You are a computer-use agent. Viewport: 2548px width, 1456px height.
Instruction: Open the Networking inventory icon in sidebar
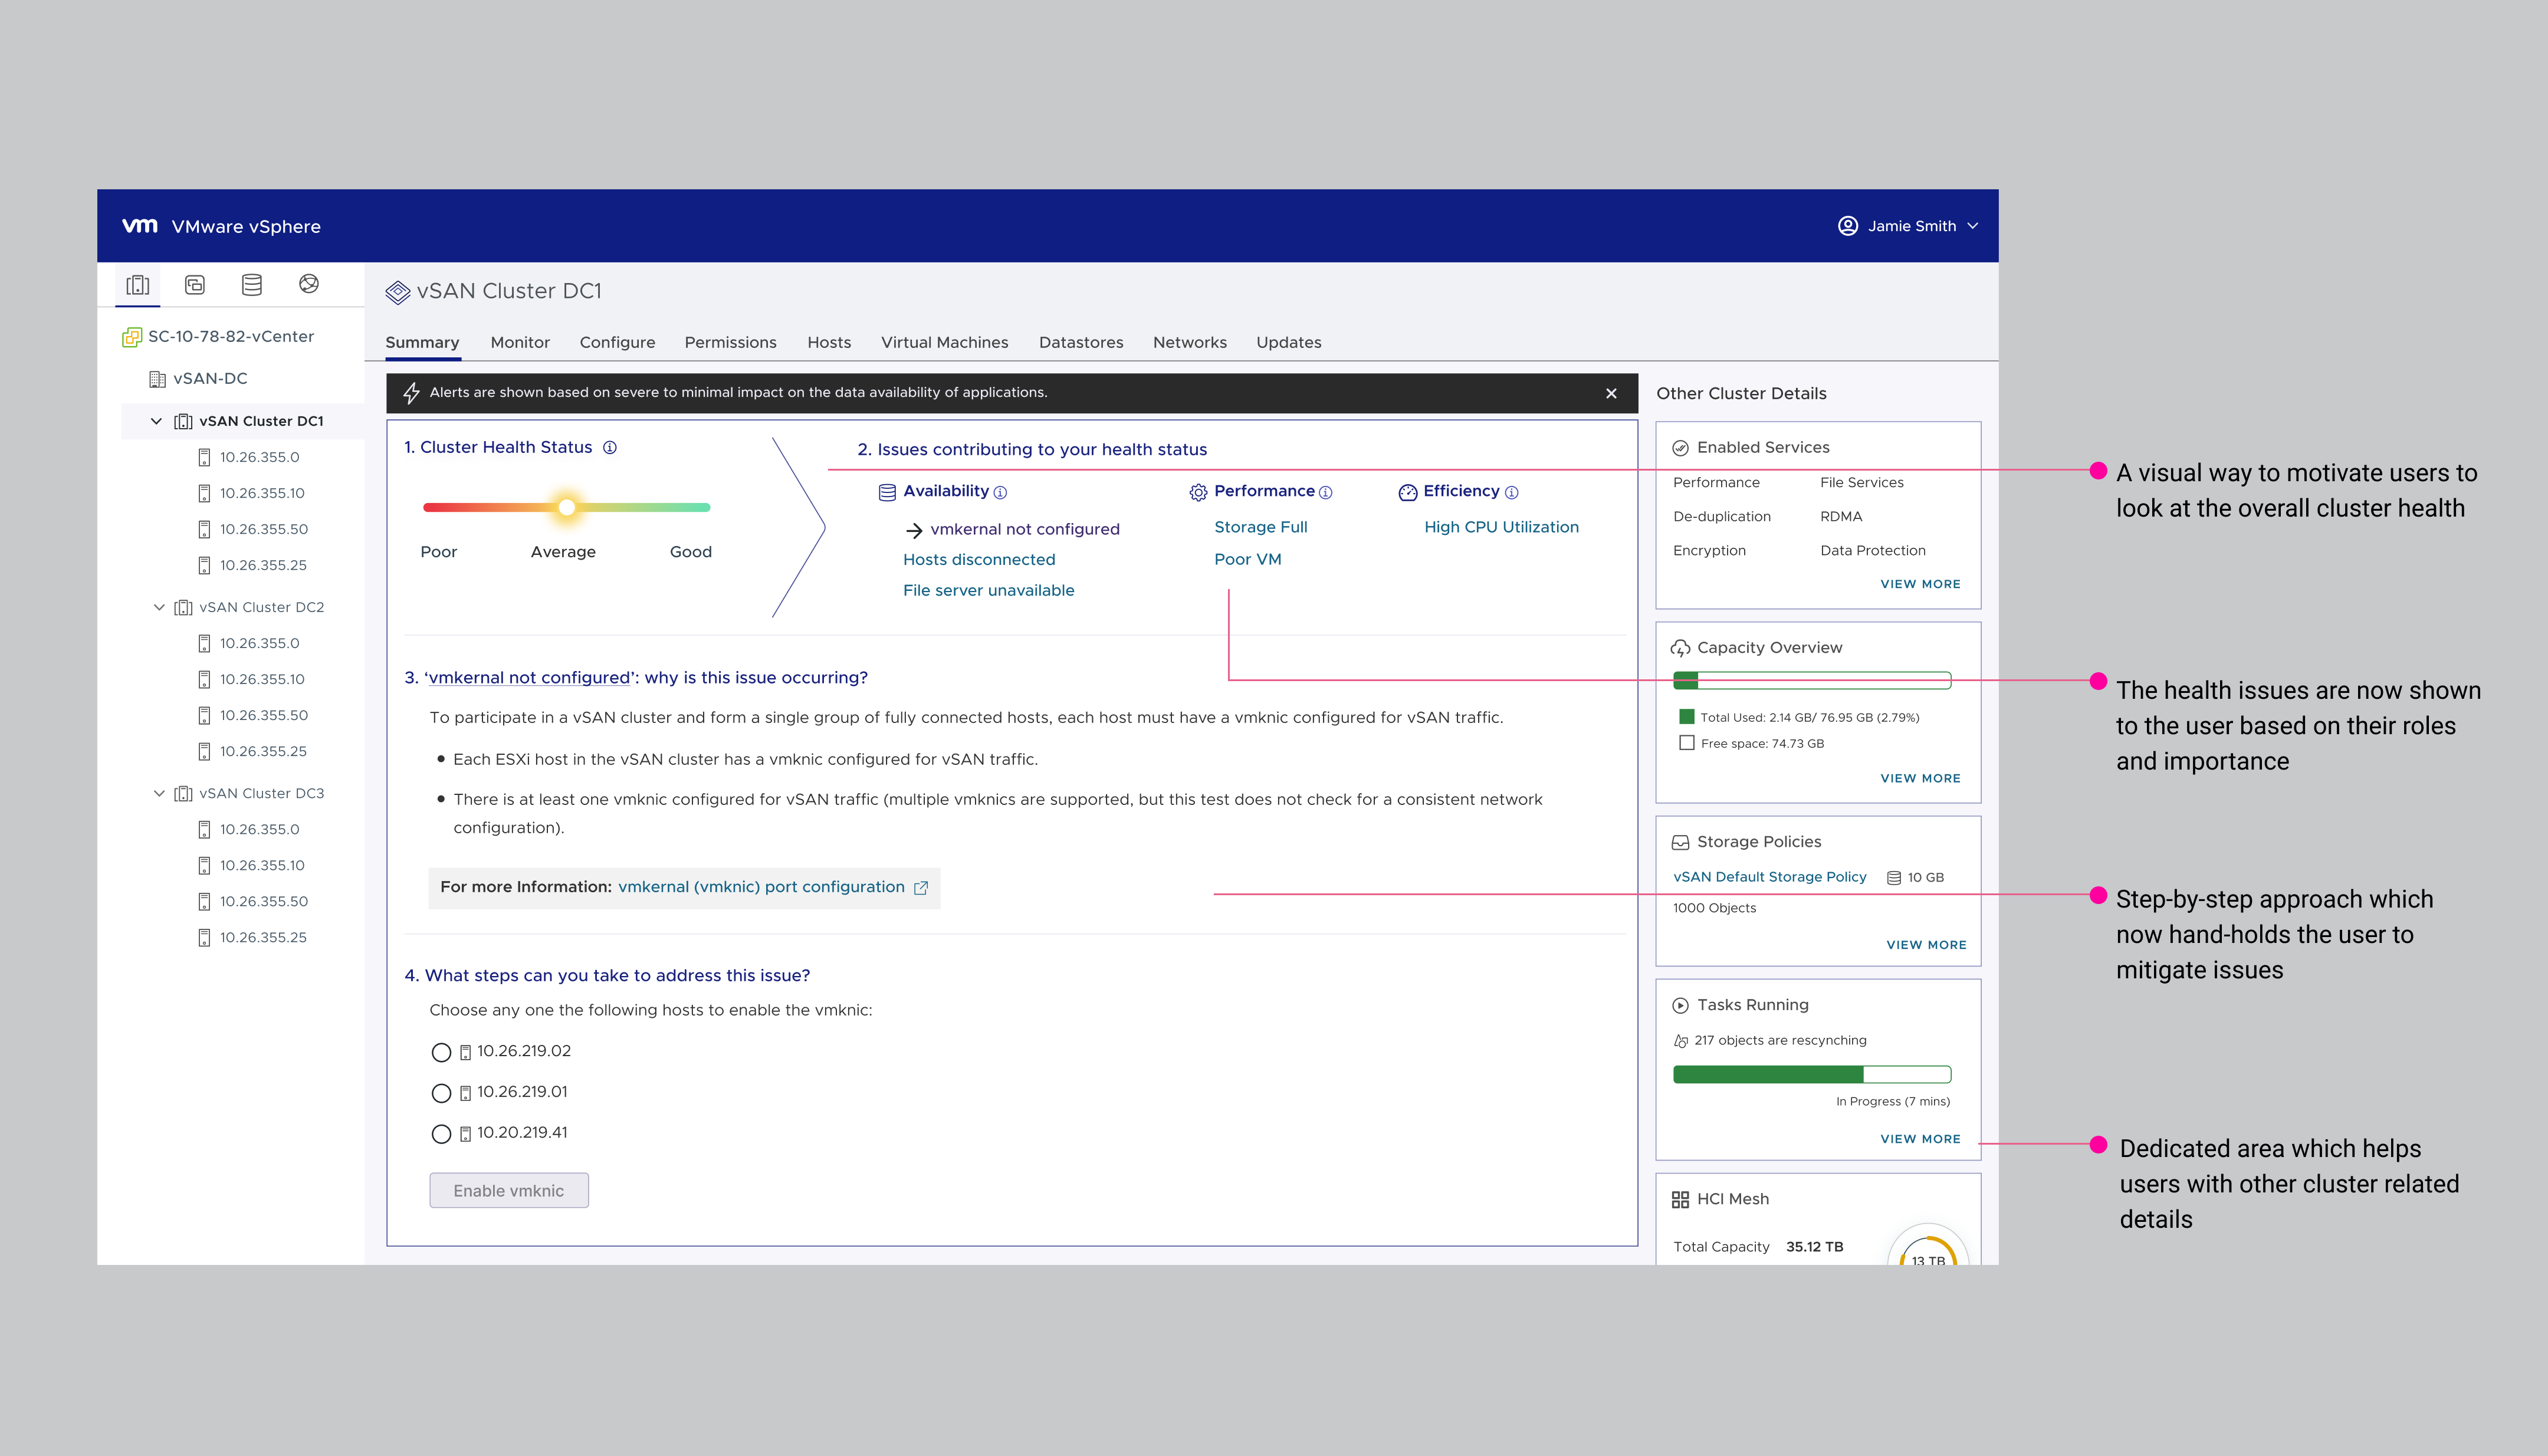point(309,284)
